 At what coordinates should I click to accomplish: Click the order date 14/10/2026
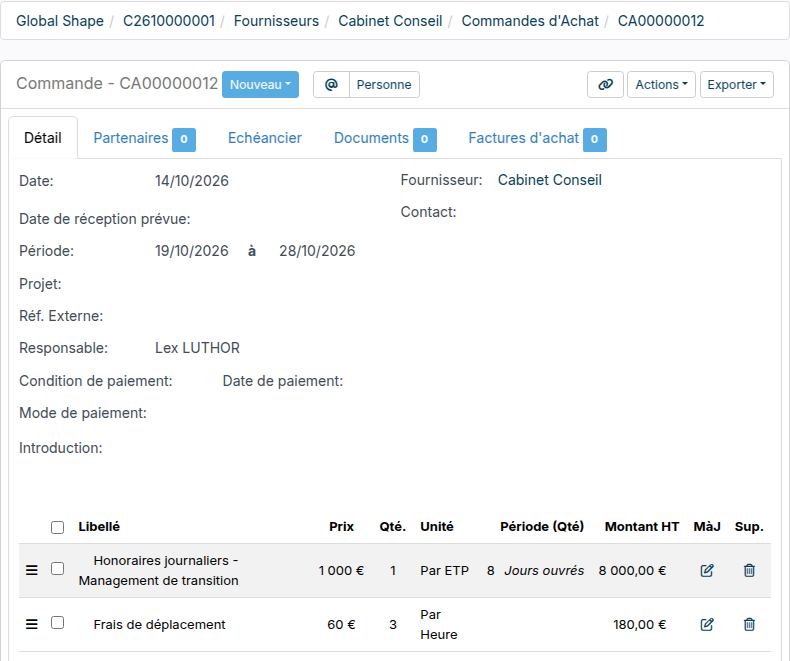pos(192,181)
